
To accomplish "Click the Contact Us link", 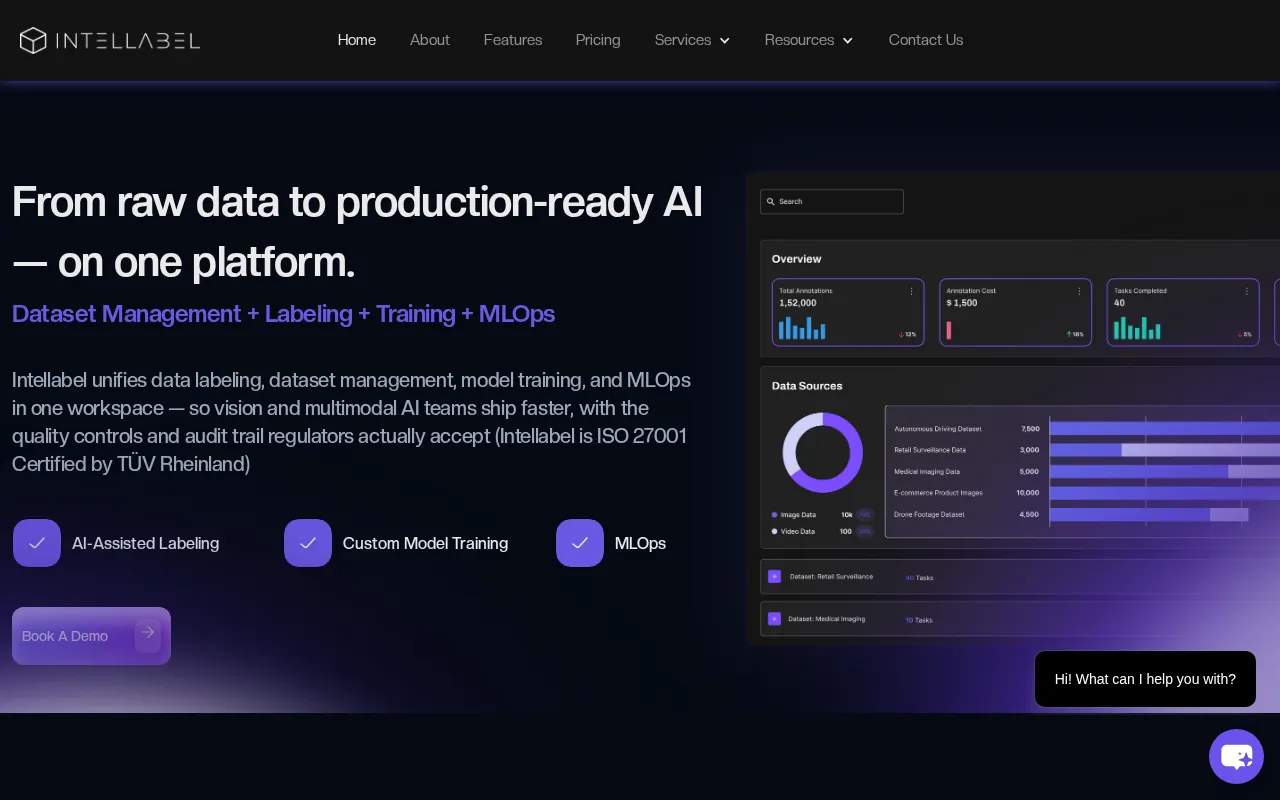I will [x=926, y=40].
